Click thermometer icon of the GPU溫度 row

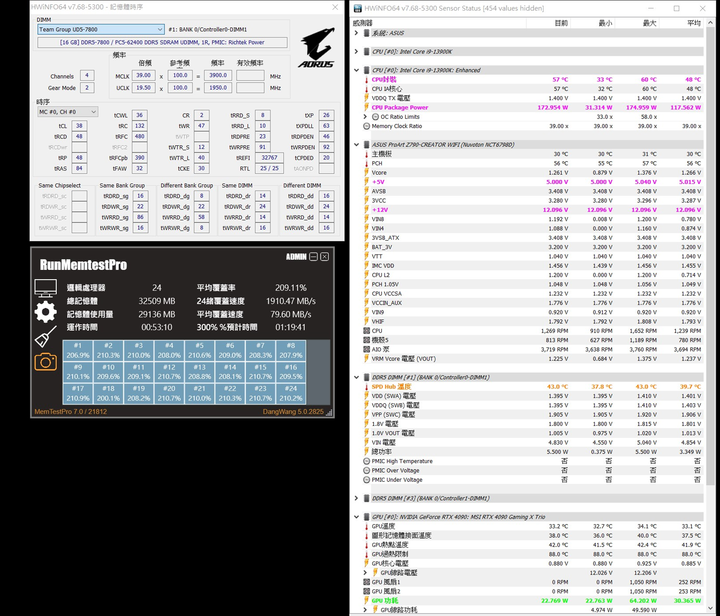click(x=366, y=526)
